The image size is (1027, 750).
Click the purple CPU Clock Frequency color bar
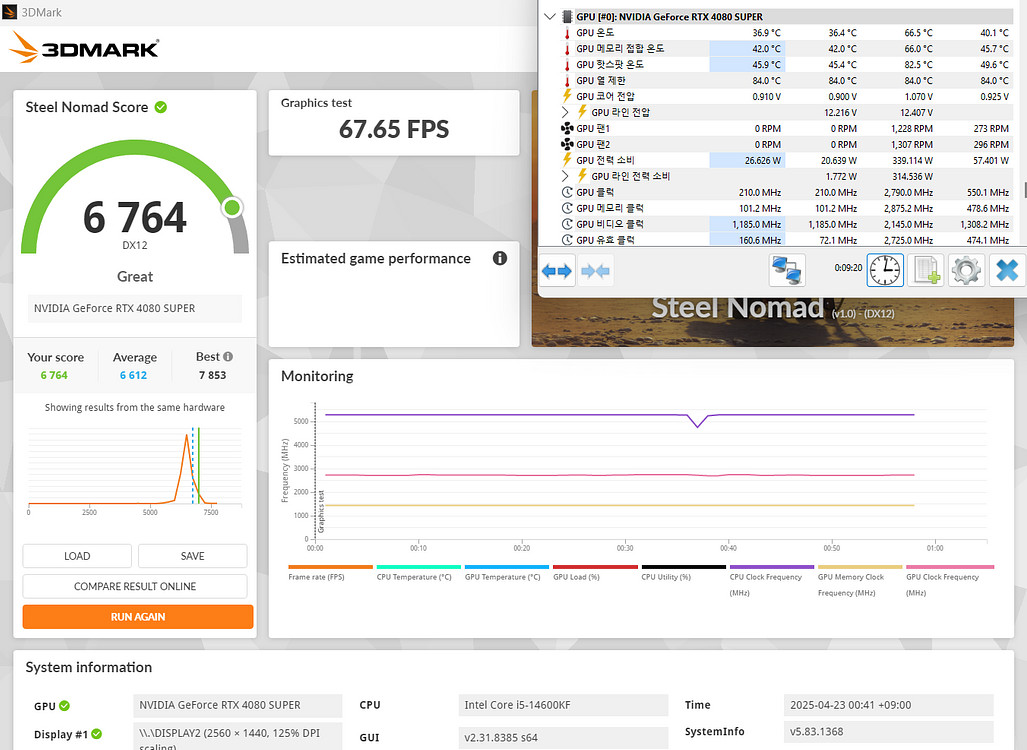coord(772,567)
